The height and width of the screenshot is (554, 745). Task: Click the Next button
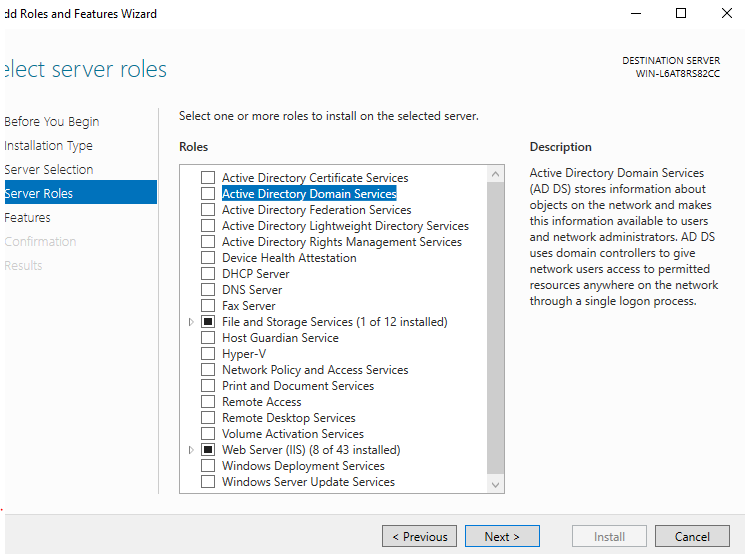coord(502,536)
